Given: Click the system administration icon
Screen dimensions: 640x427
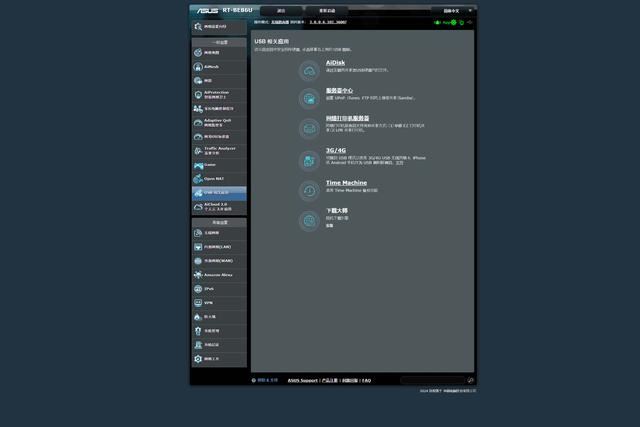Looking at the screenshot, I should click(x=198, y=331).
